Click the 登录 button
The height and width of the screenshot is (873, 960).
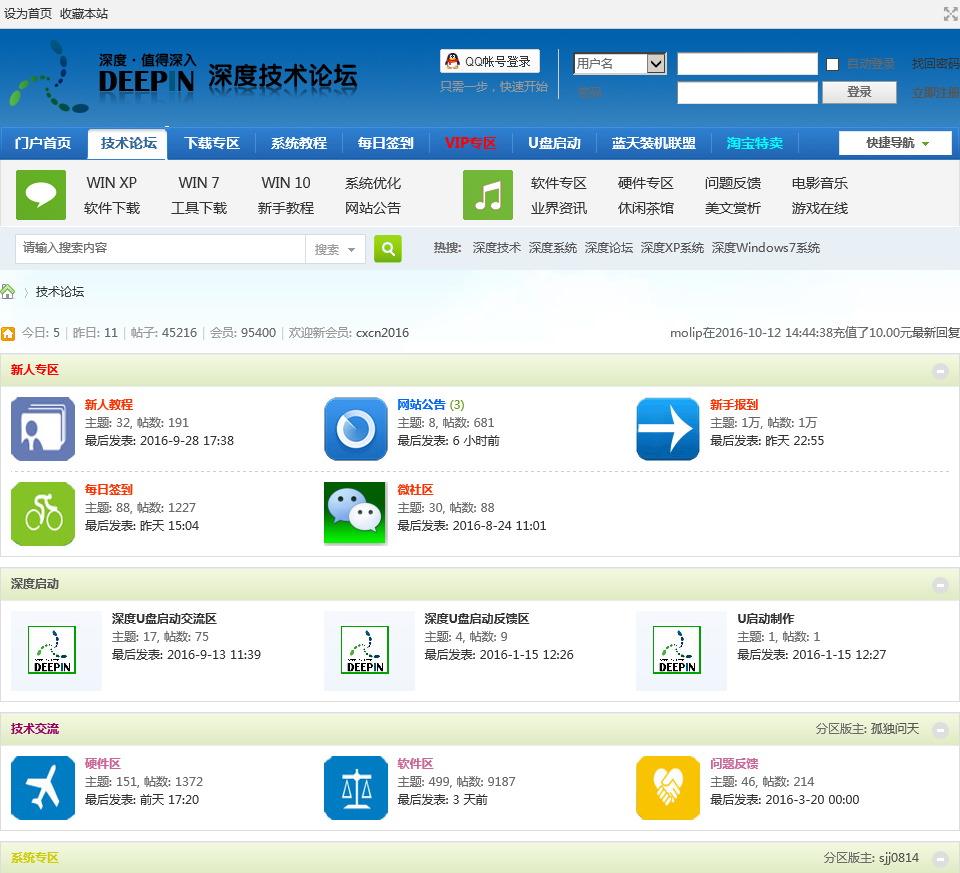coord(859,92)
